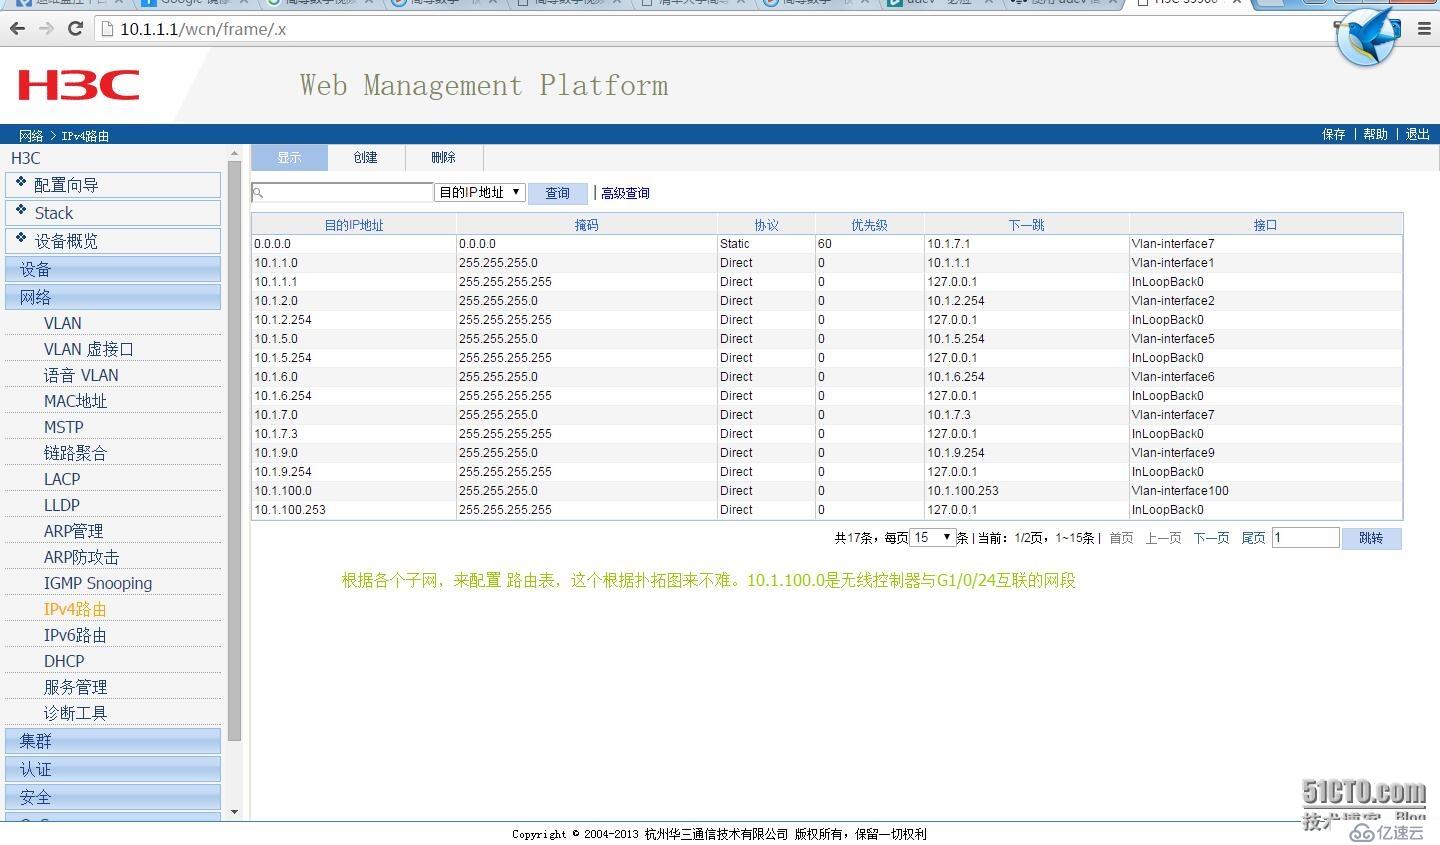Click the 查询 search button
This screenshot has width=1440, height=845.
pos(557,193)
